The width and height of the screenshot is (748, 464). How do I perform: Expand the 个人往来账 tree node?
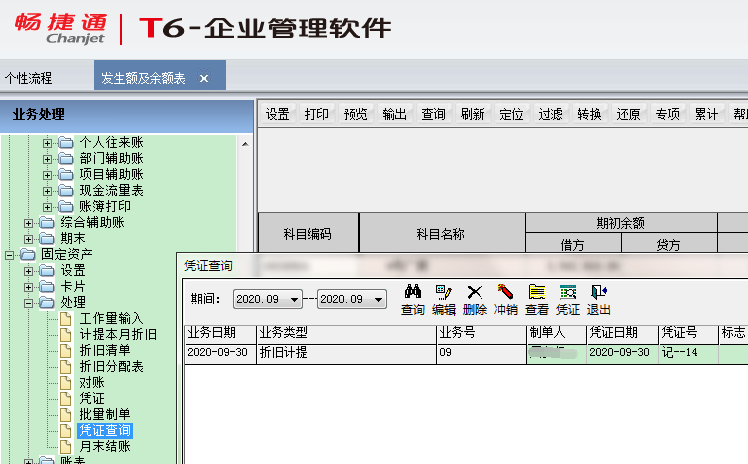click(47, 143)
